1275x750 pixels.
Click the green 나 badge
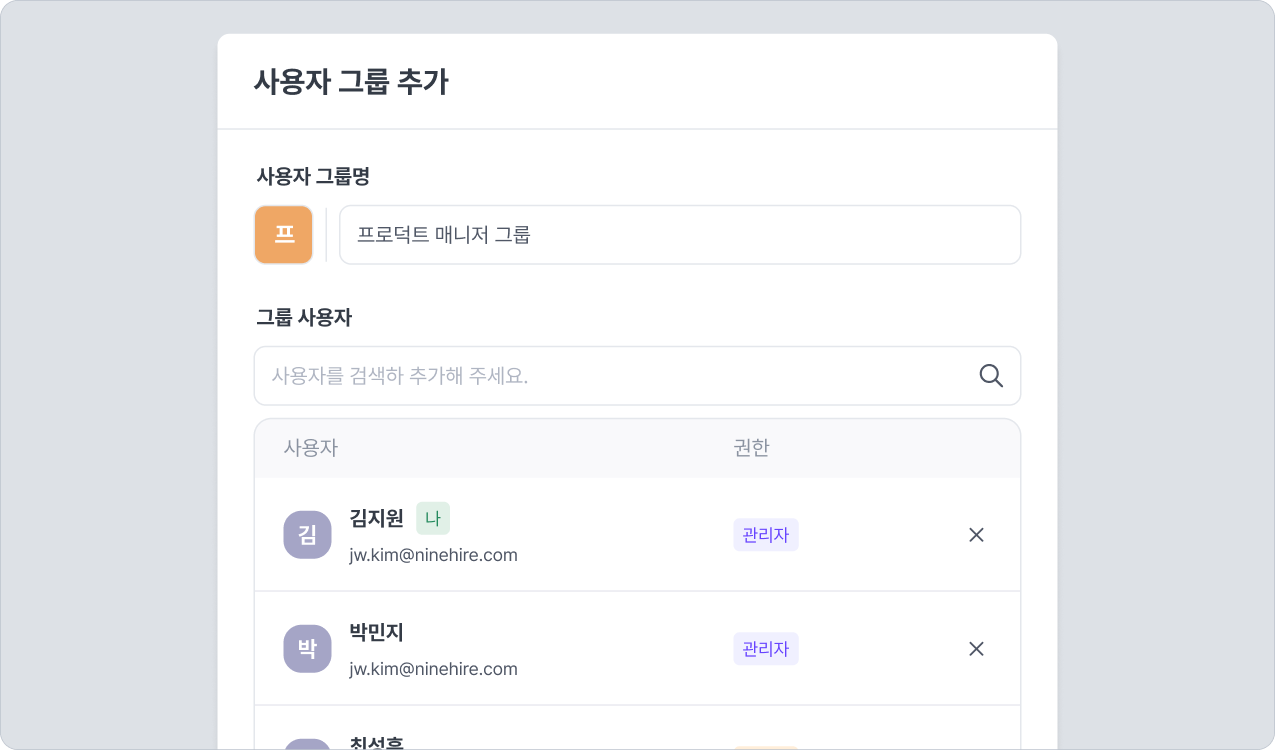(432, 518)
